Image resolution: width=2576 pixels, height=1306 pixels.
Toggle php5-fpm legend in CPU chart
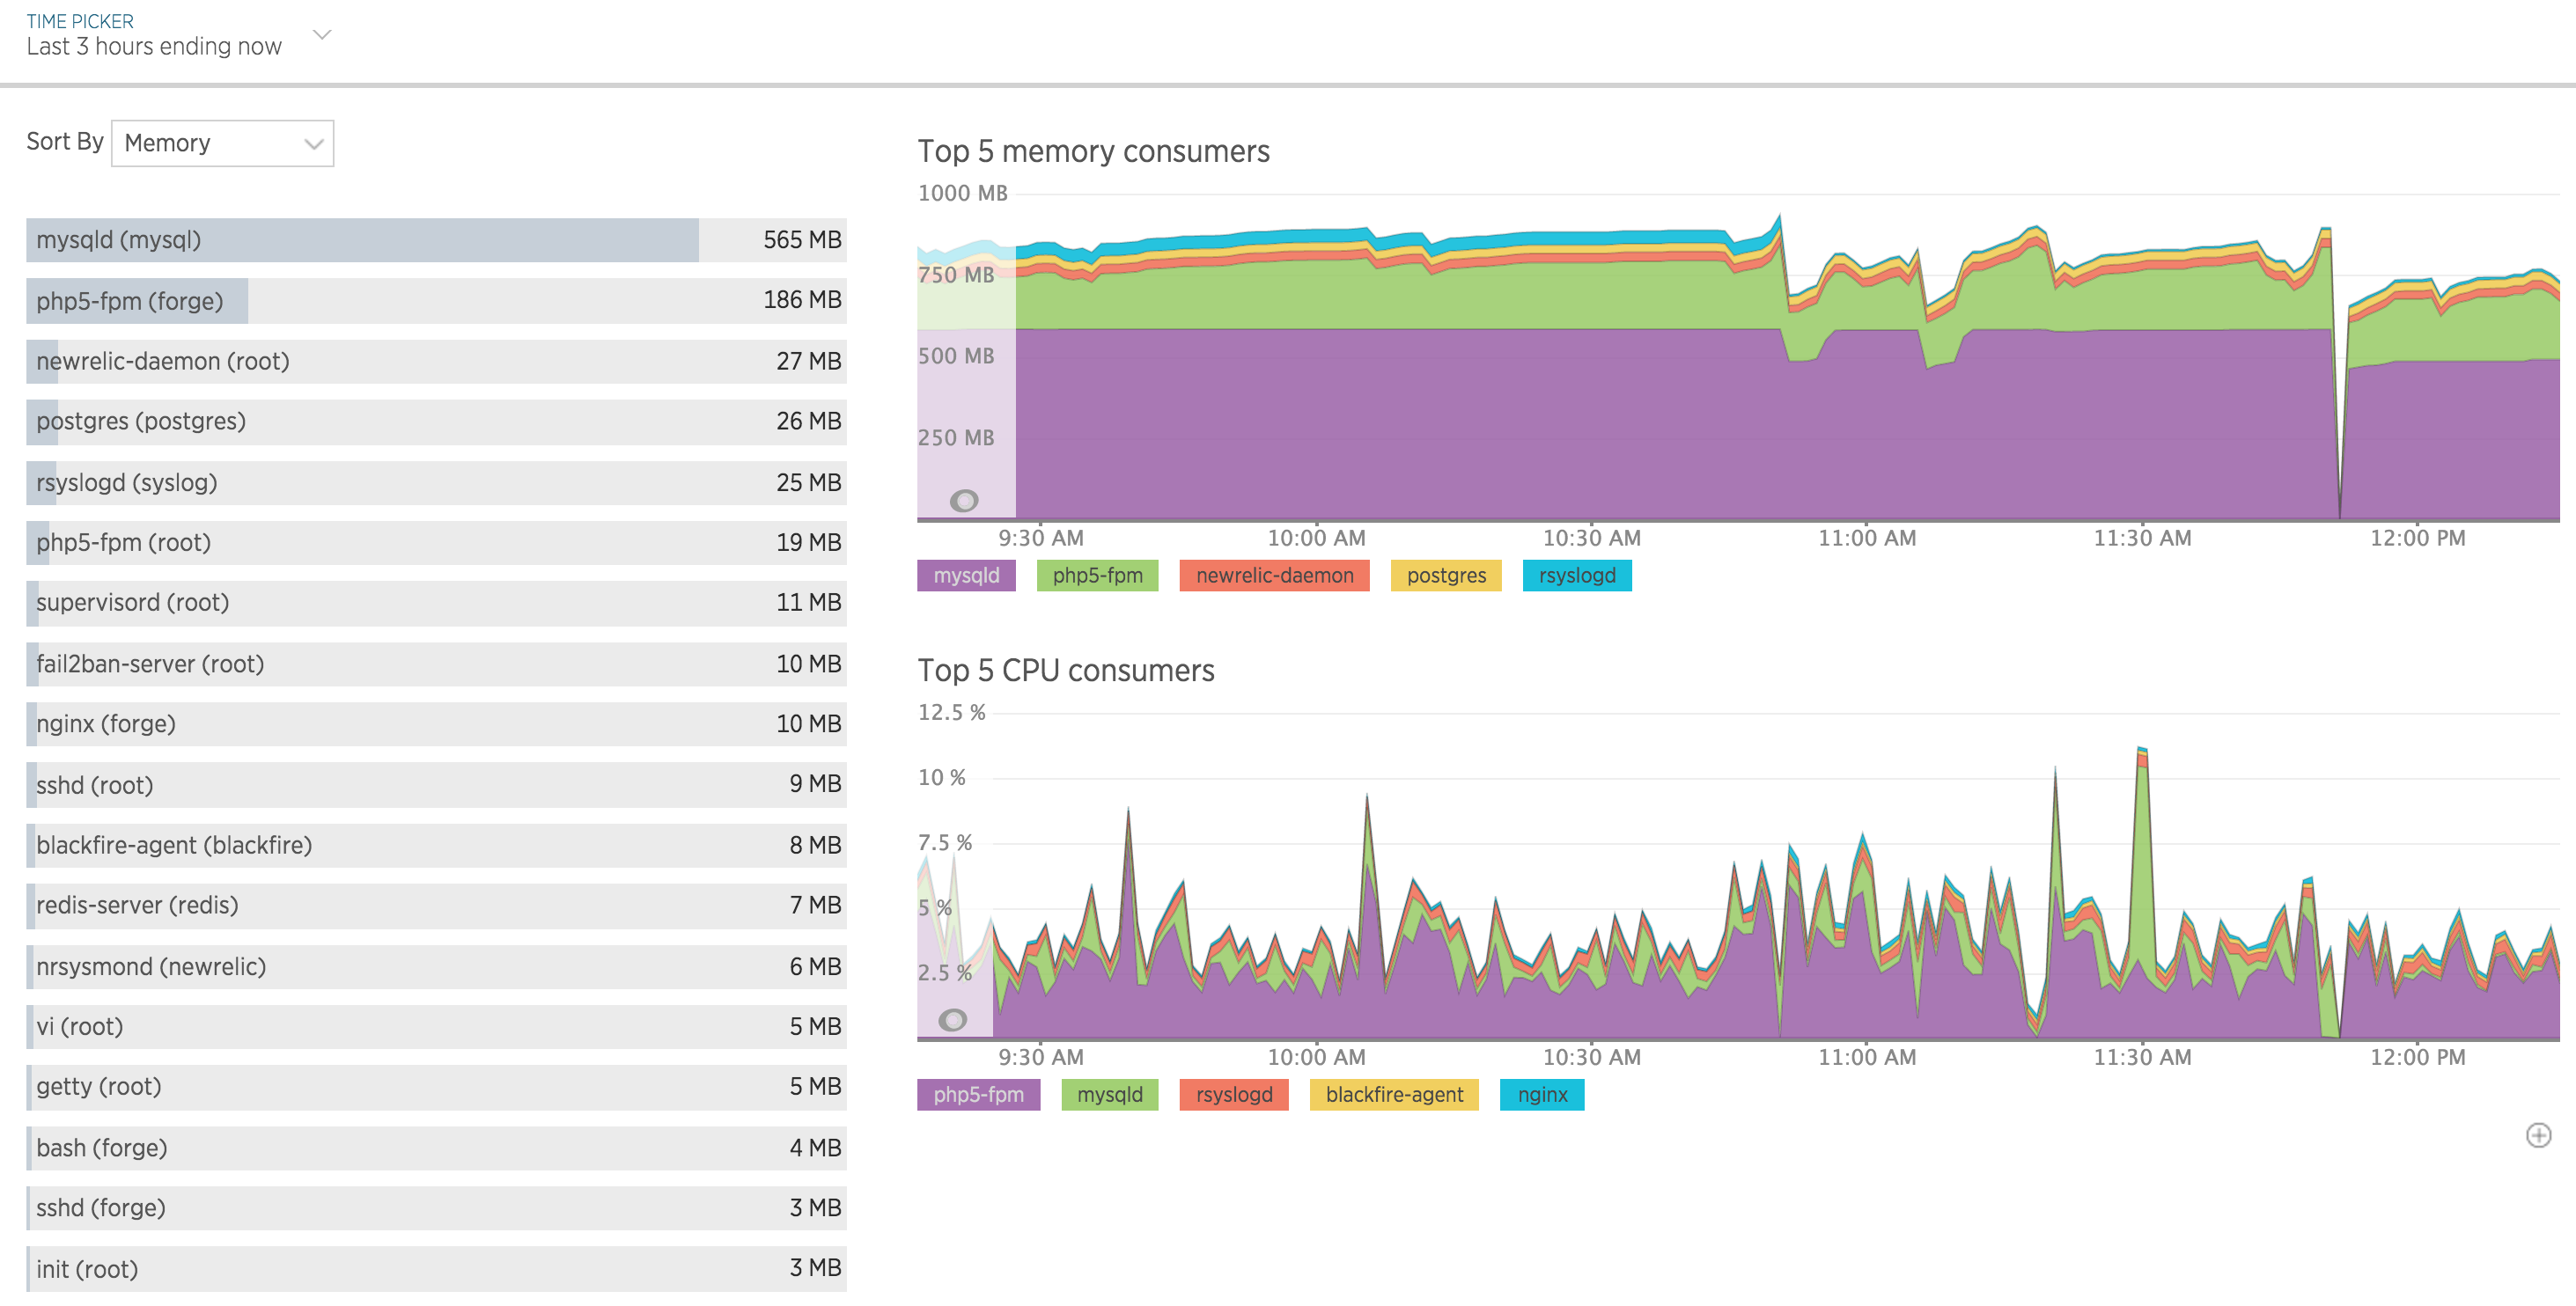(x=978, y=1094)
